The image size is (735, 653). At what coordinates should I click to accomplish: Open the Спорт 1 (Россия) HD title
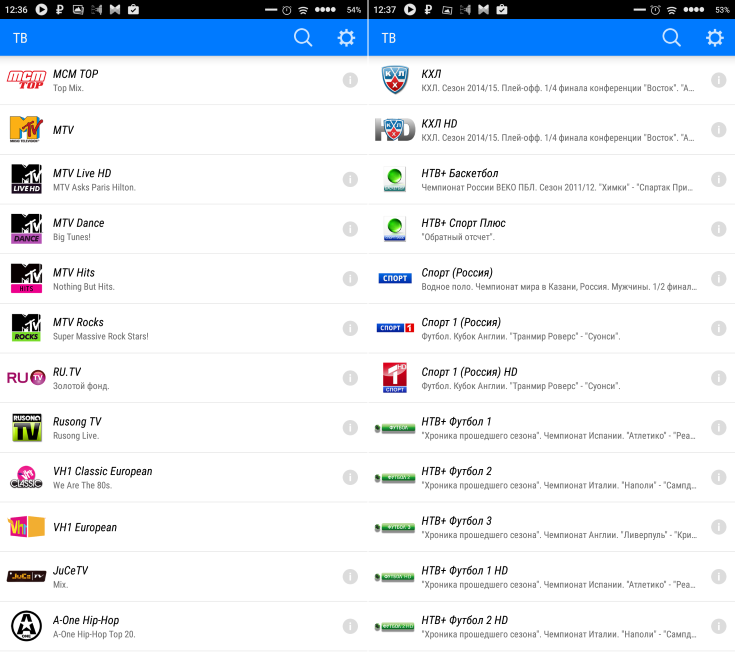tap(469, 372)
